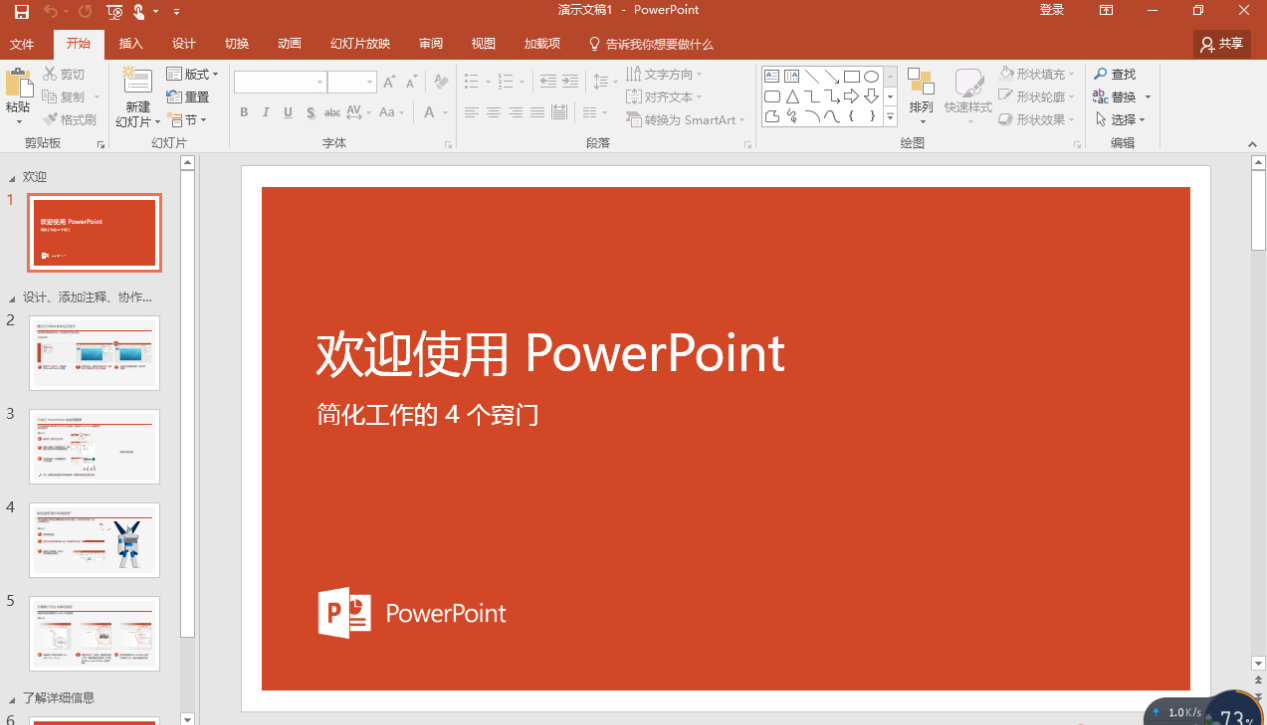The width and height of the screenshot is (1267, 725).
Task: Click the Tell Me (告诉我你想要做什么) search box
Action: click(x=650, y=44)
